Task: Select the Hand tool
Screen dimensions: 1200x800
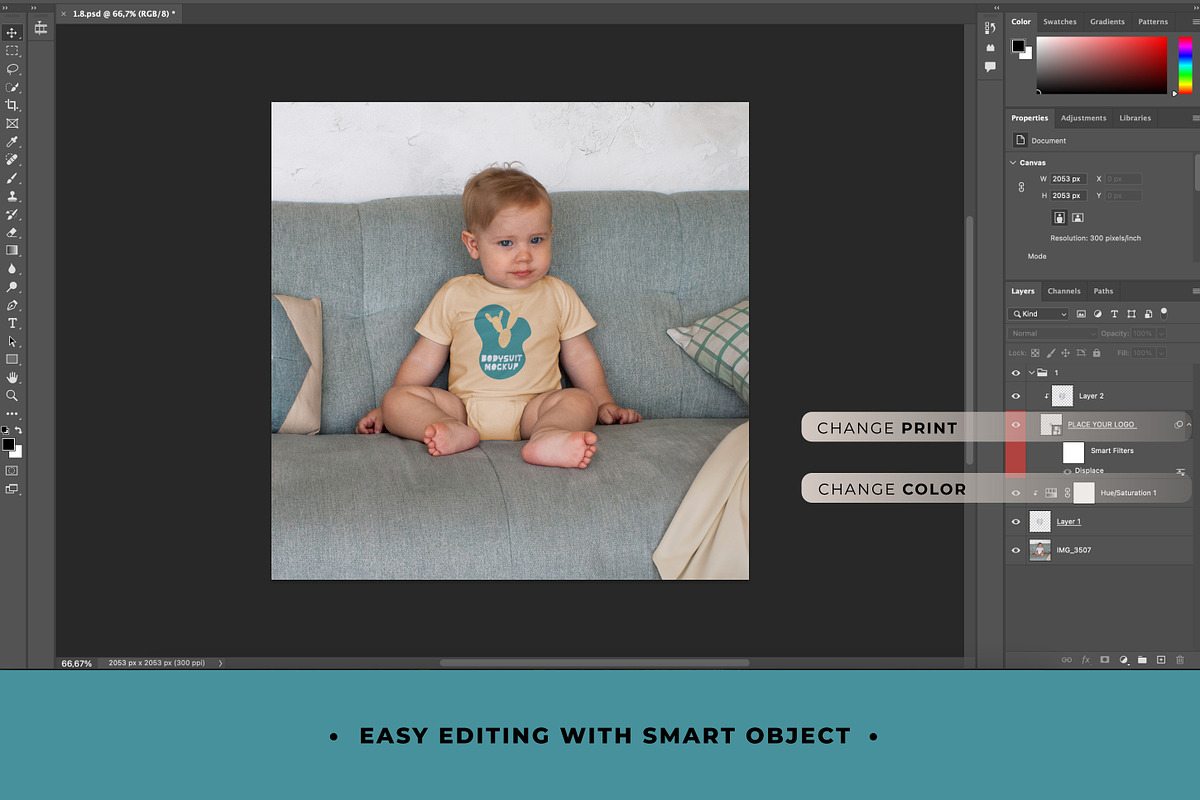Action: coord(13,377)
